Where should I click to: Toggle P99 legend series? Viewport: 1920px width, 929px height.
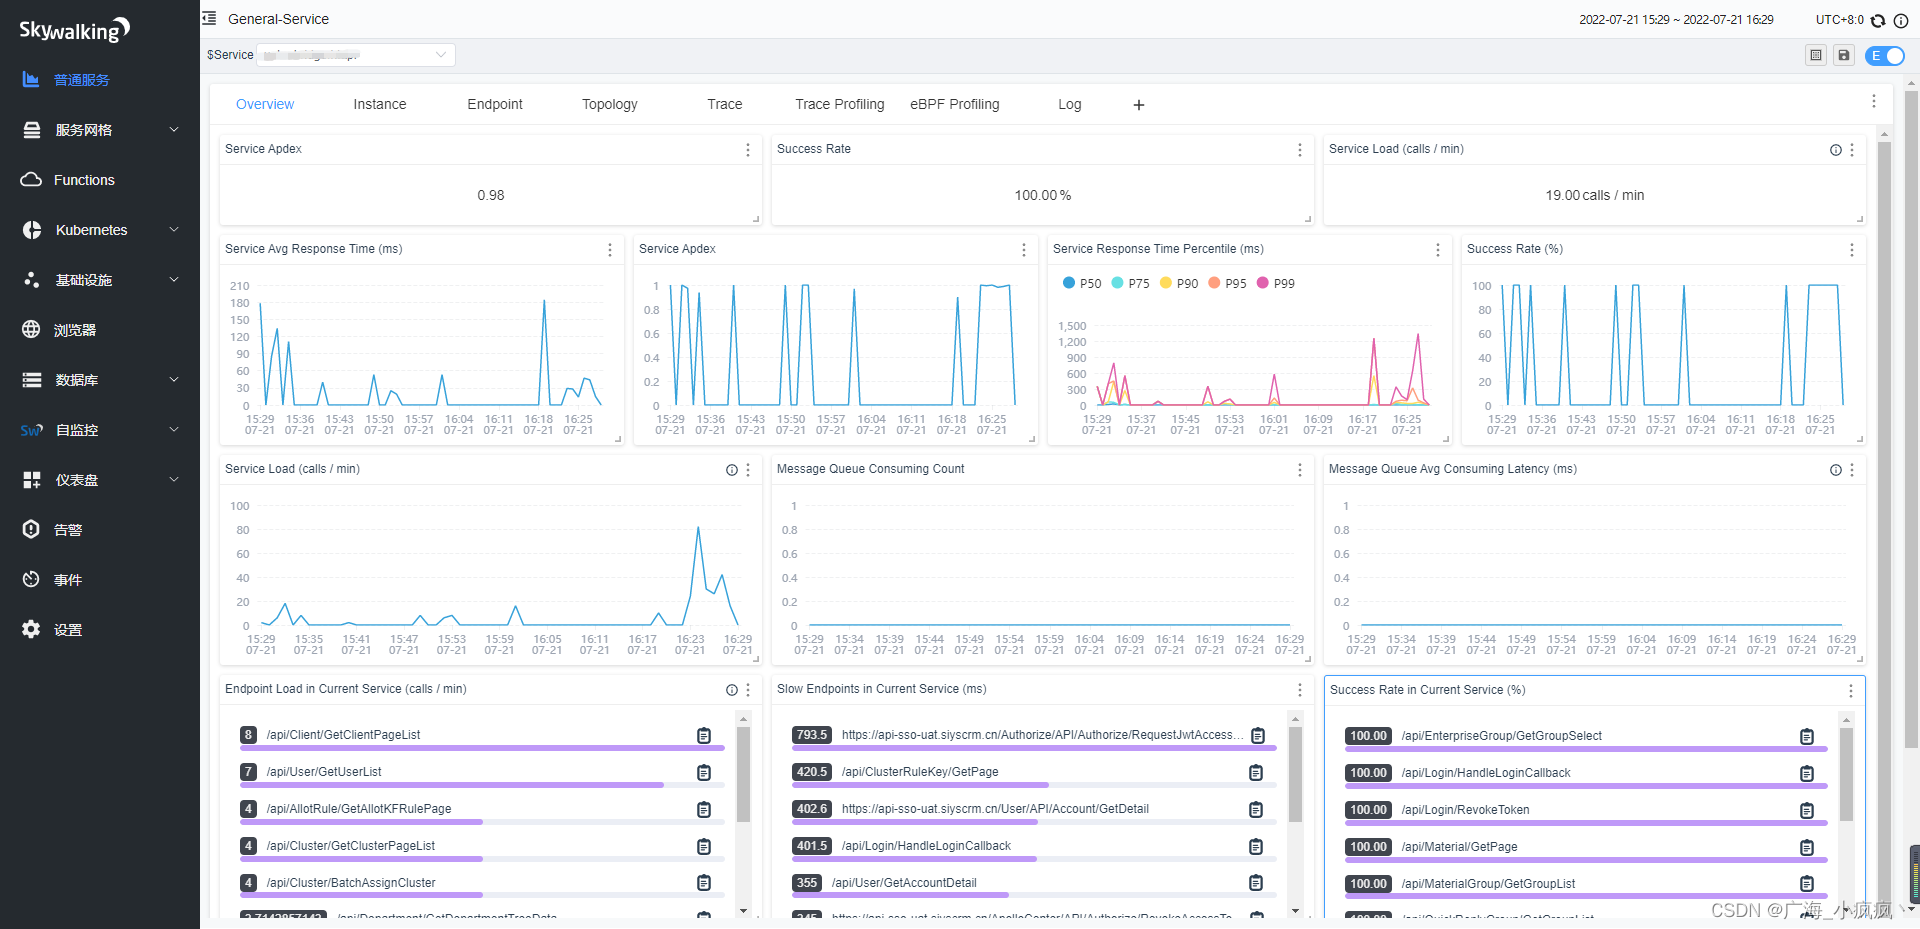(1276, 284)
